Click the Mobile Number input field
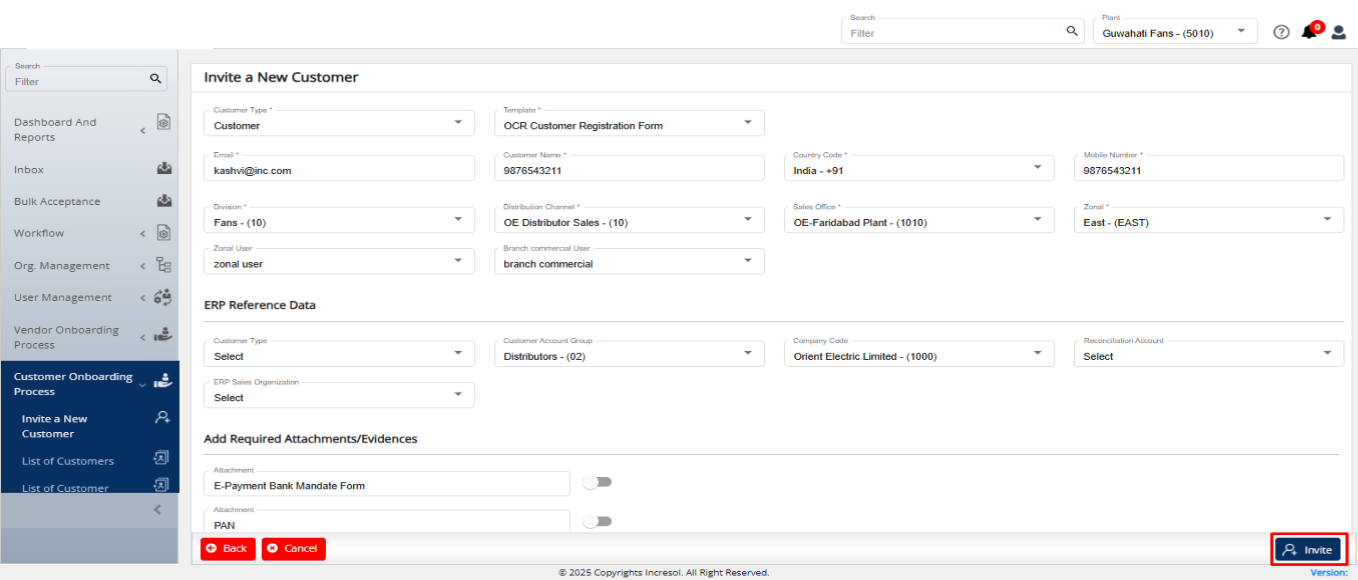 point(1209,169)
